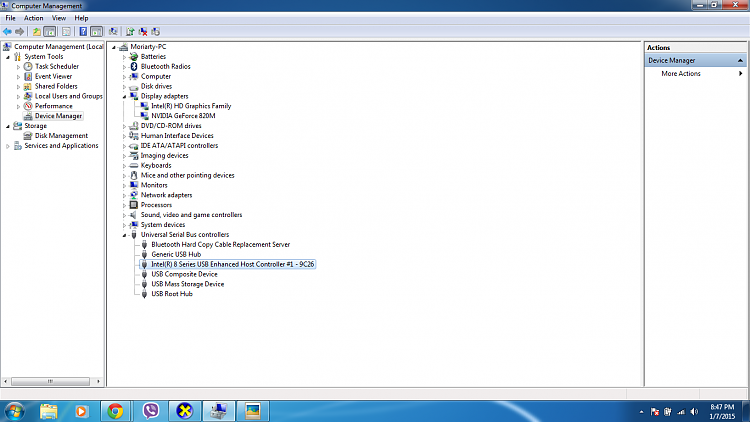Image resolution: width=750 pixels, height=422 pixels.
Task: Click the Forward arrow toolbar icon
Action: 20,32
